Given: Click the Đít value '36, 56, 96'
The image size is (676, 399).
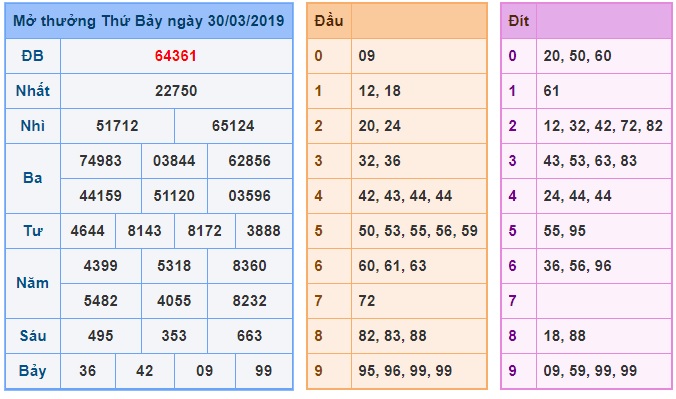Looking at the screenshot, I should 578,265.
